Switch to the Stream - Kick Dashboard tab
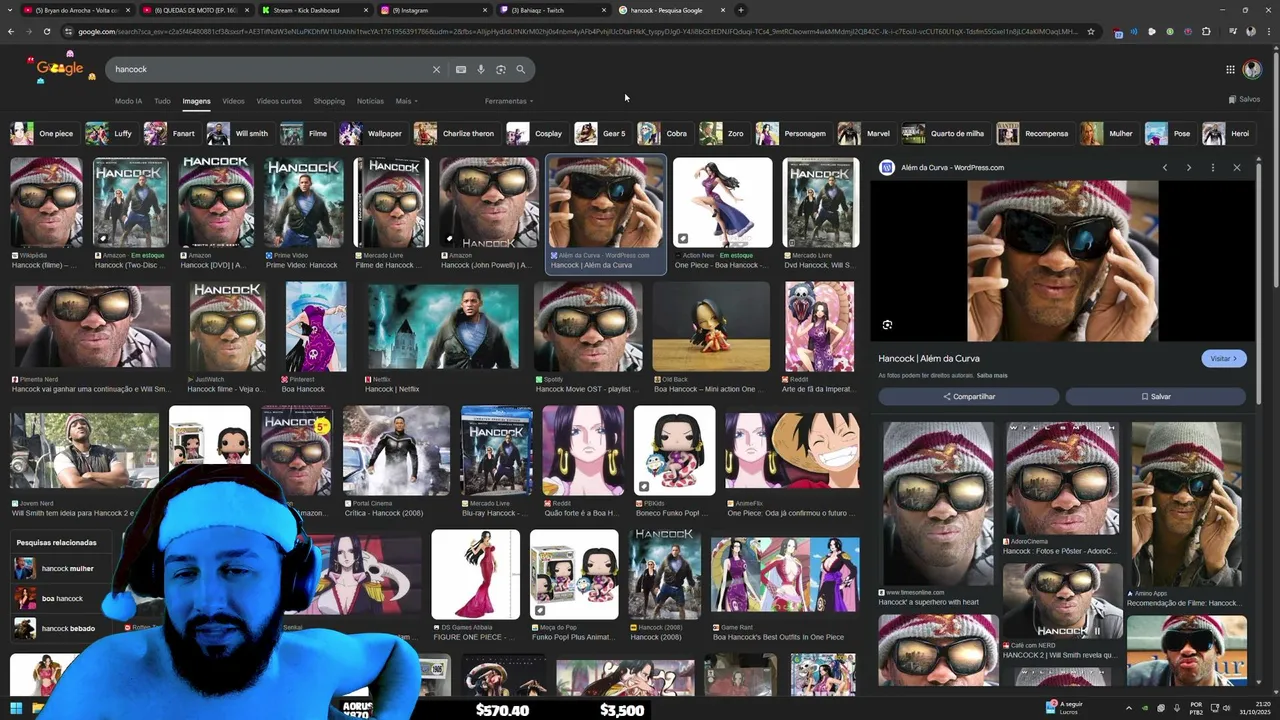This screenshot has width=1280, height=720. (315, 10)
